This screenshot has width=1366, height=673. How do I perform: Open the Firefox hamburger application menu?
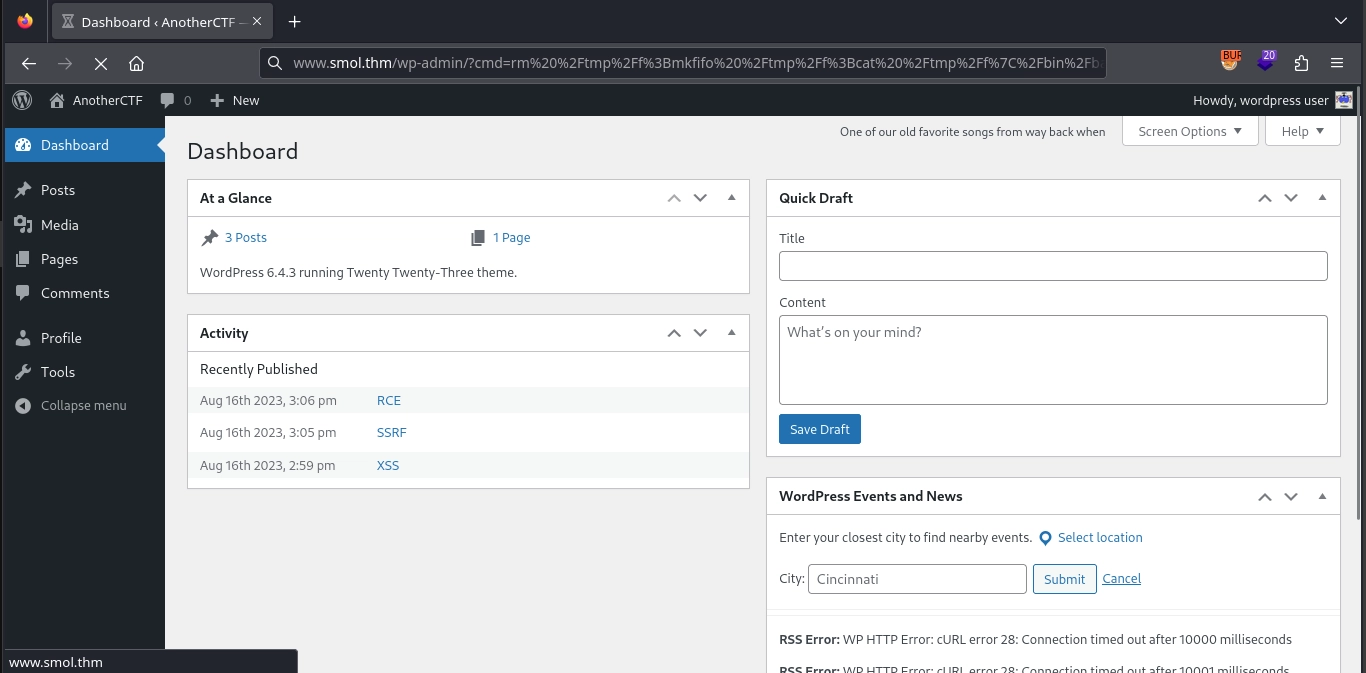click(1337, 63)
